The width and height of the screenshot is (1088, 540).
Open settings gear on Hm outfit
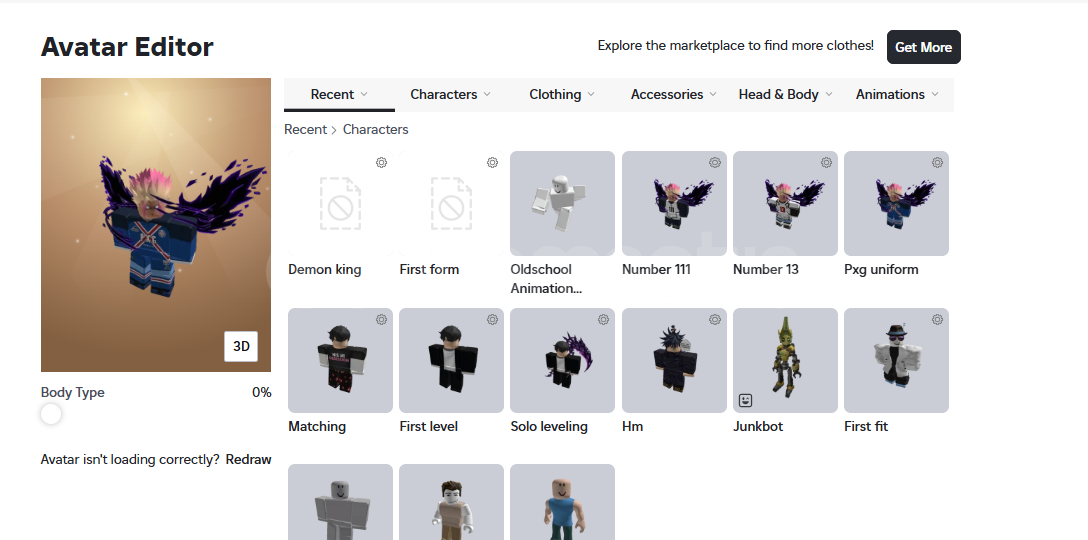click(715, 319)
